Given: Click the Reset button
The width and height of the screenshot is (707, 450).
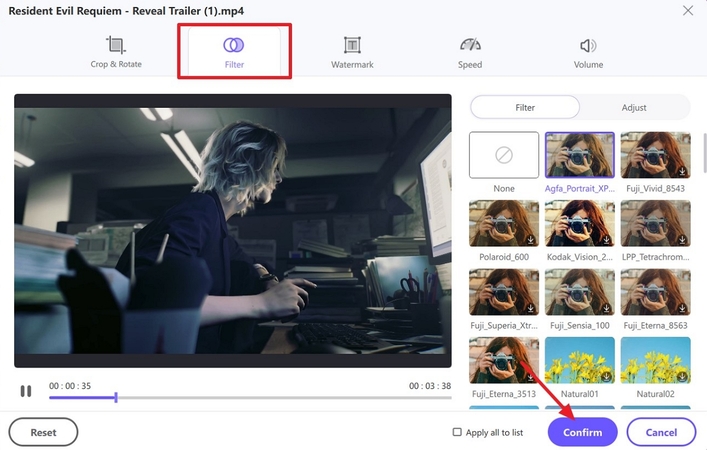Looking at the screenshot, I should tap(43, 432).
